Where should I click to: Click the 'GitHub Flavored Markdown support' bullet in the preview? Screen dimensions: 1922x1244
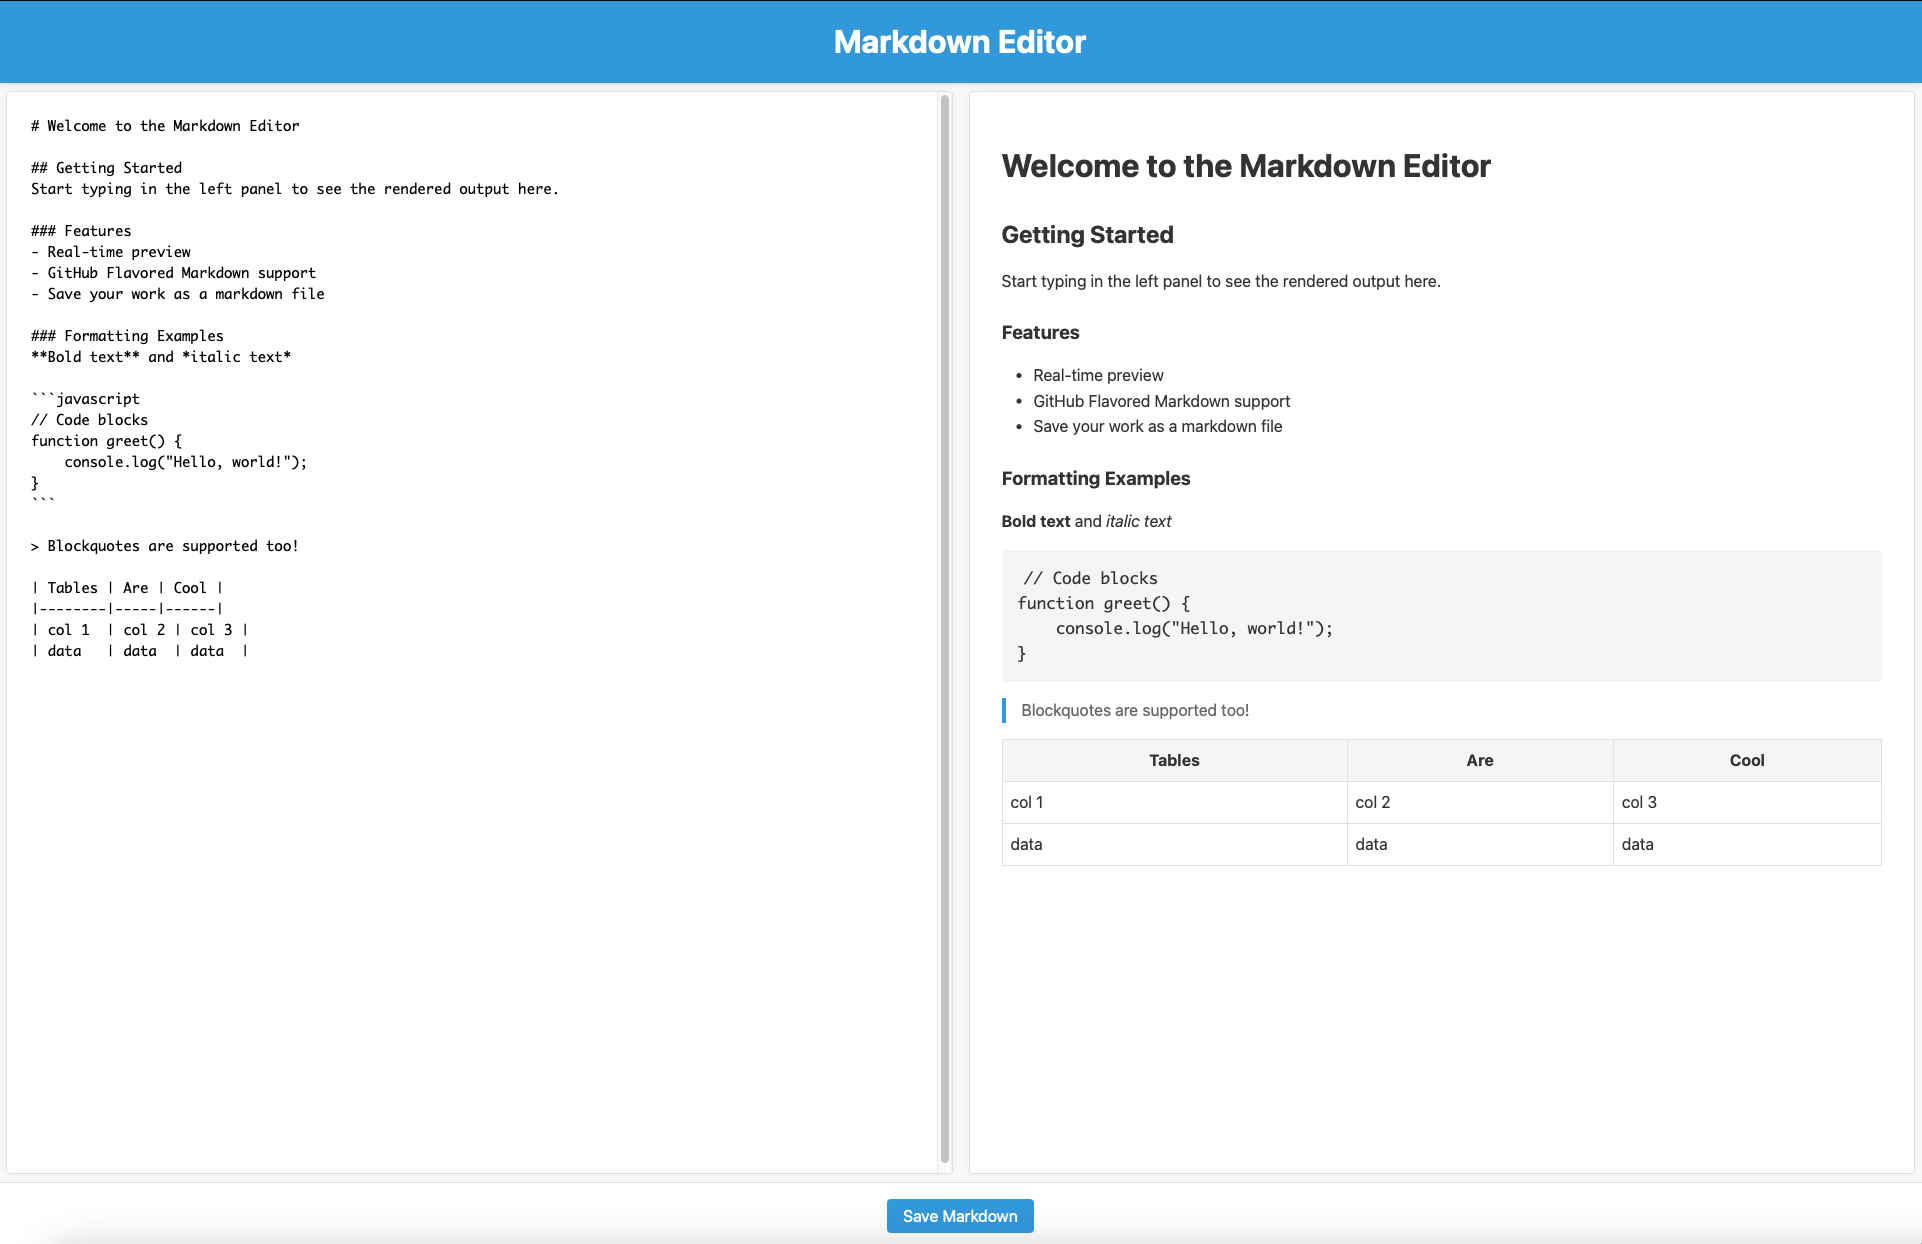[x=1161, y=401]
